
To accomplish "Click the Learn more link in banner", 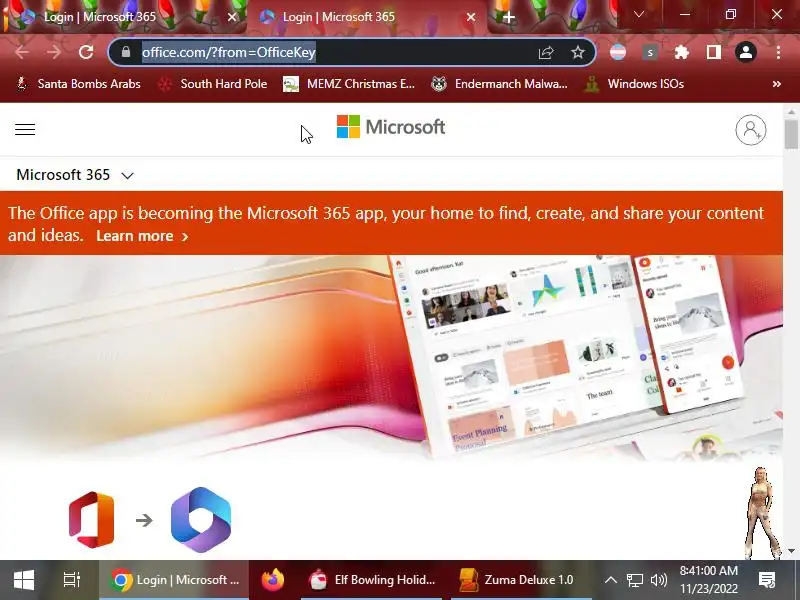I will pyautogui.click(x=142, y=236).
